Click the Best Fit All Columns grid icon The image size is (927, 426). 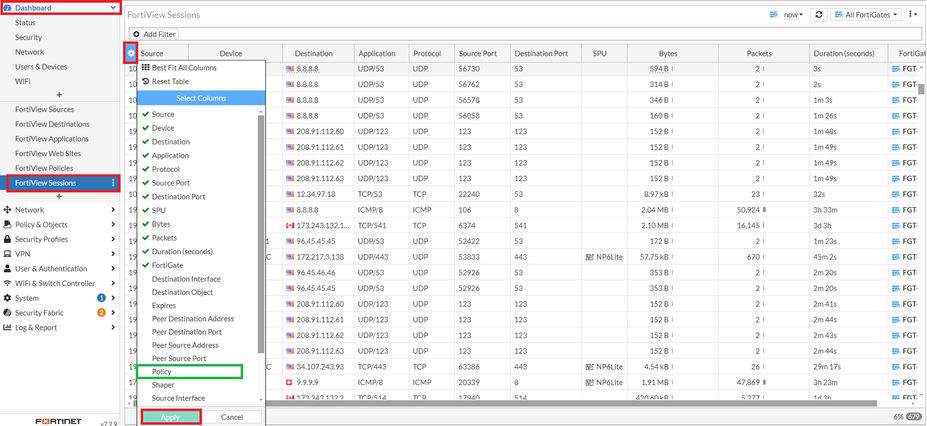[x=145, y=68]
